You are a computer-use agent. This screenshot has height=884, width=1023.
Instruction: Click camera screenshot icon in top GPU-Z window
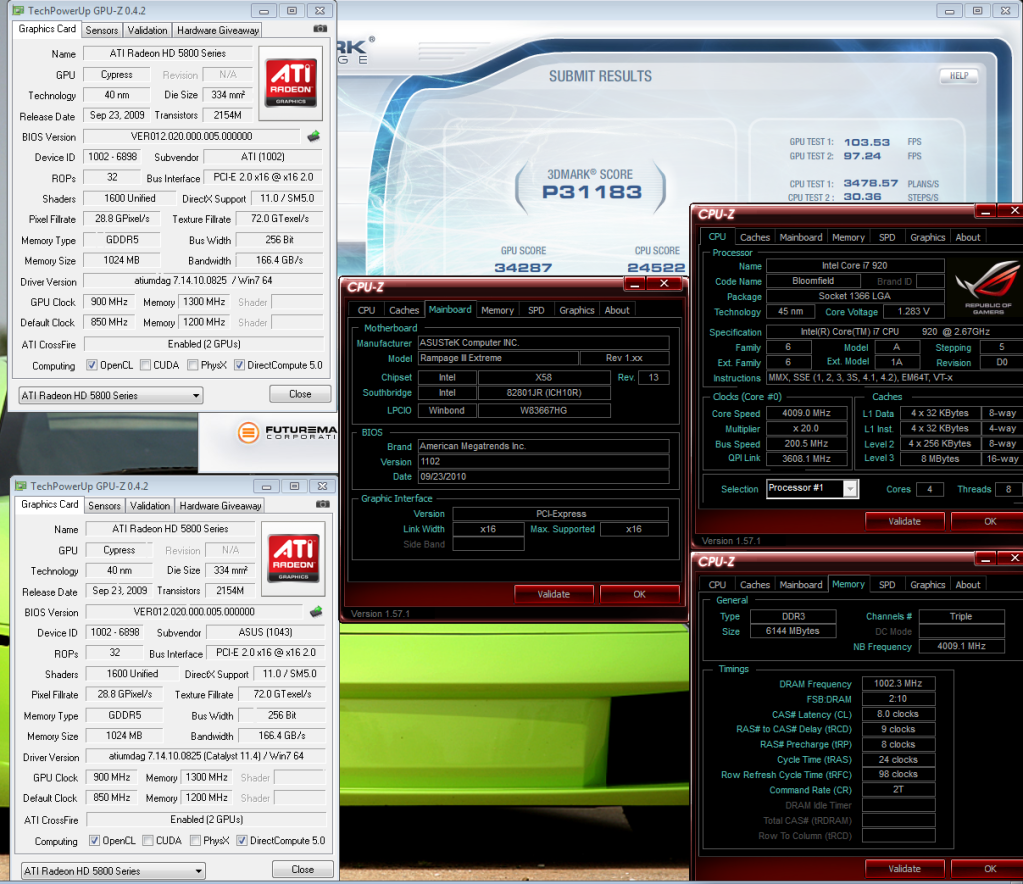pyautogui.click(x=320, y=29)
